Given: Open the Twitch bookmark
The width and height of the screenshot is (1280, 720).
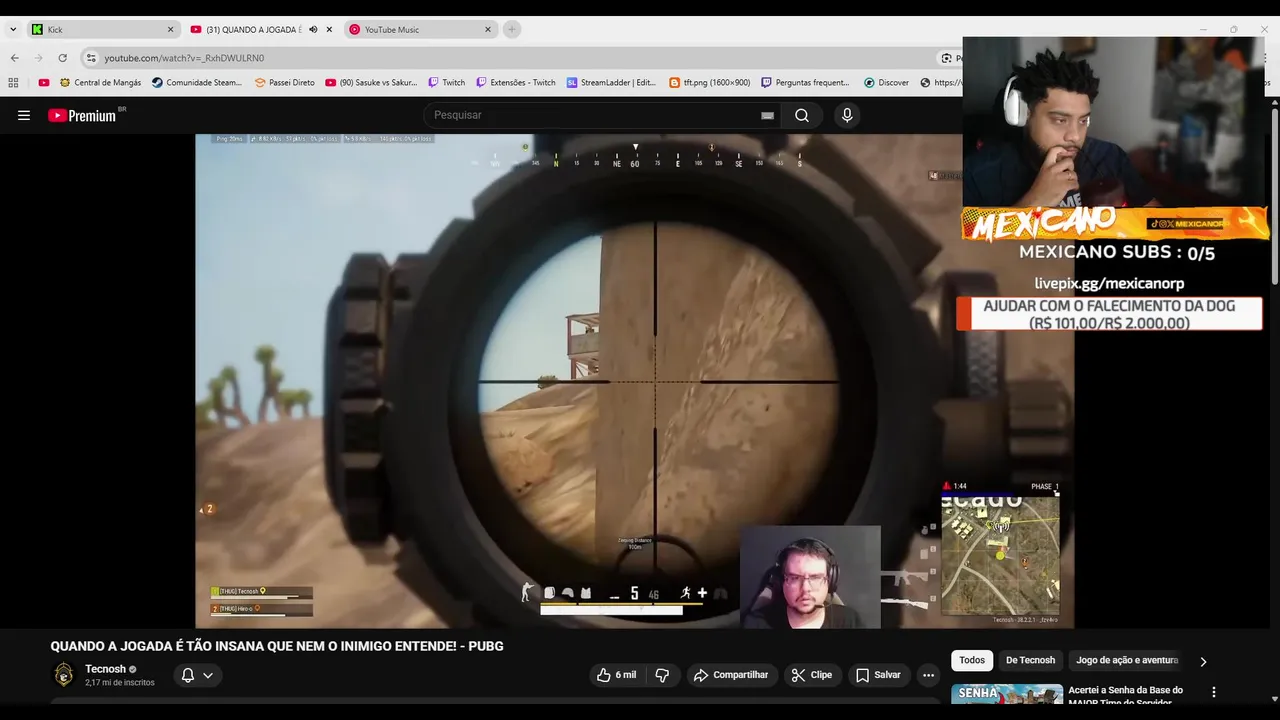Looking at the screenshot, I should coord(447,83).
